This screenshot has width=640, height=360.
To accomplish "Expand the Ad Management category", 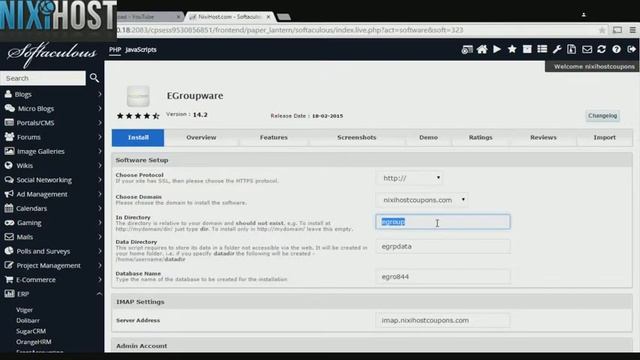I will click(52, 194).
